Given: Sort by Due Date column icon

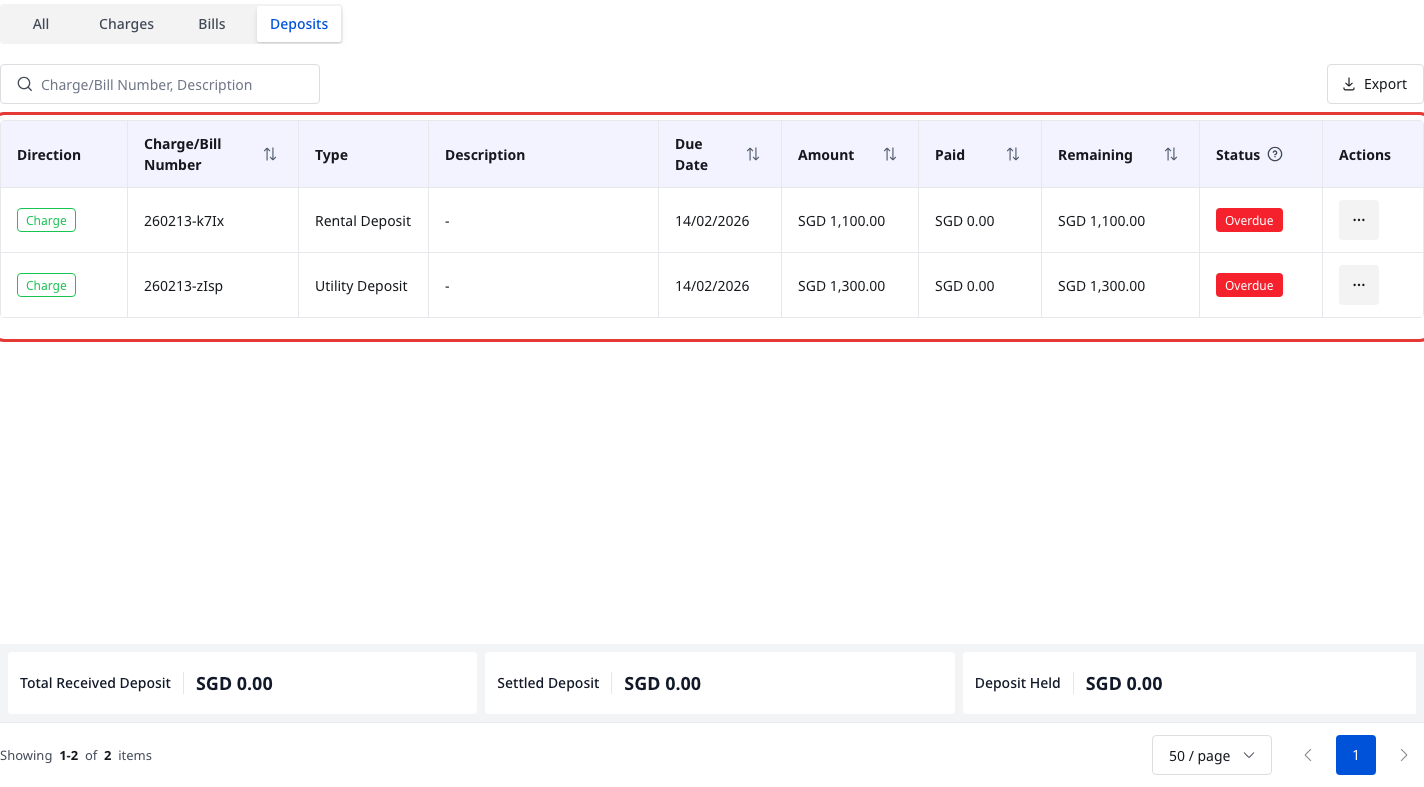Looking at the screenshot, I should point(753,154).
